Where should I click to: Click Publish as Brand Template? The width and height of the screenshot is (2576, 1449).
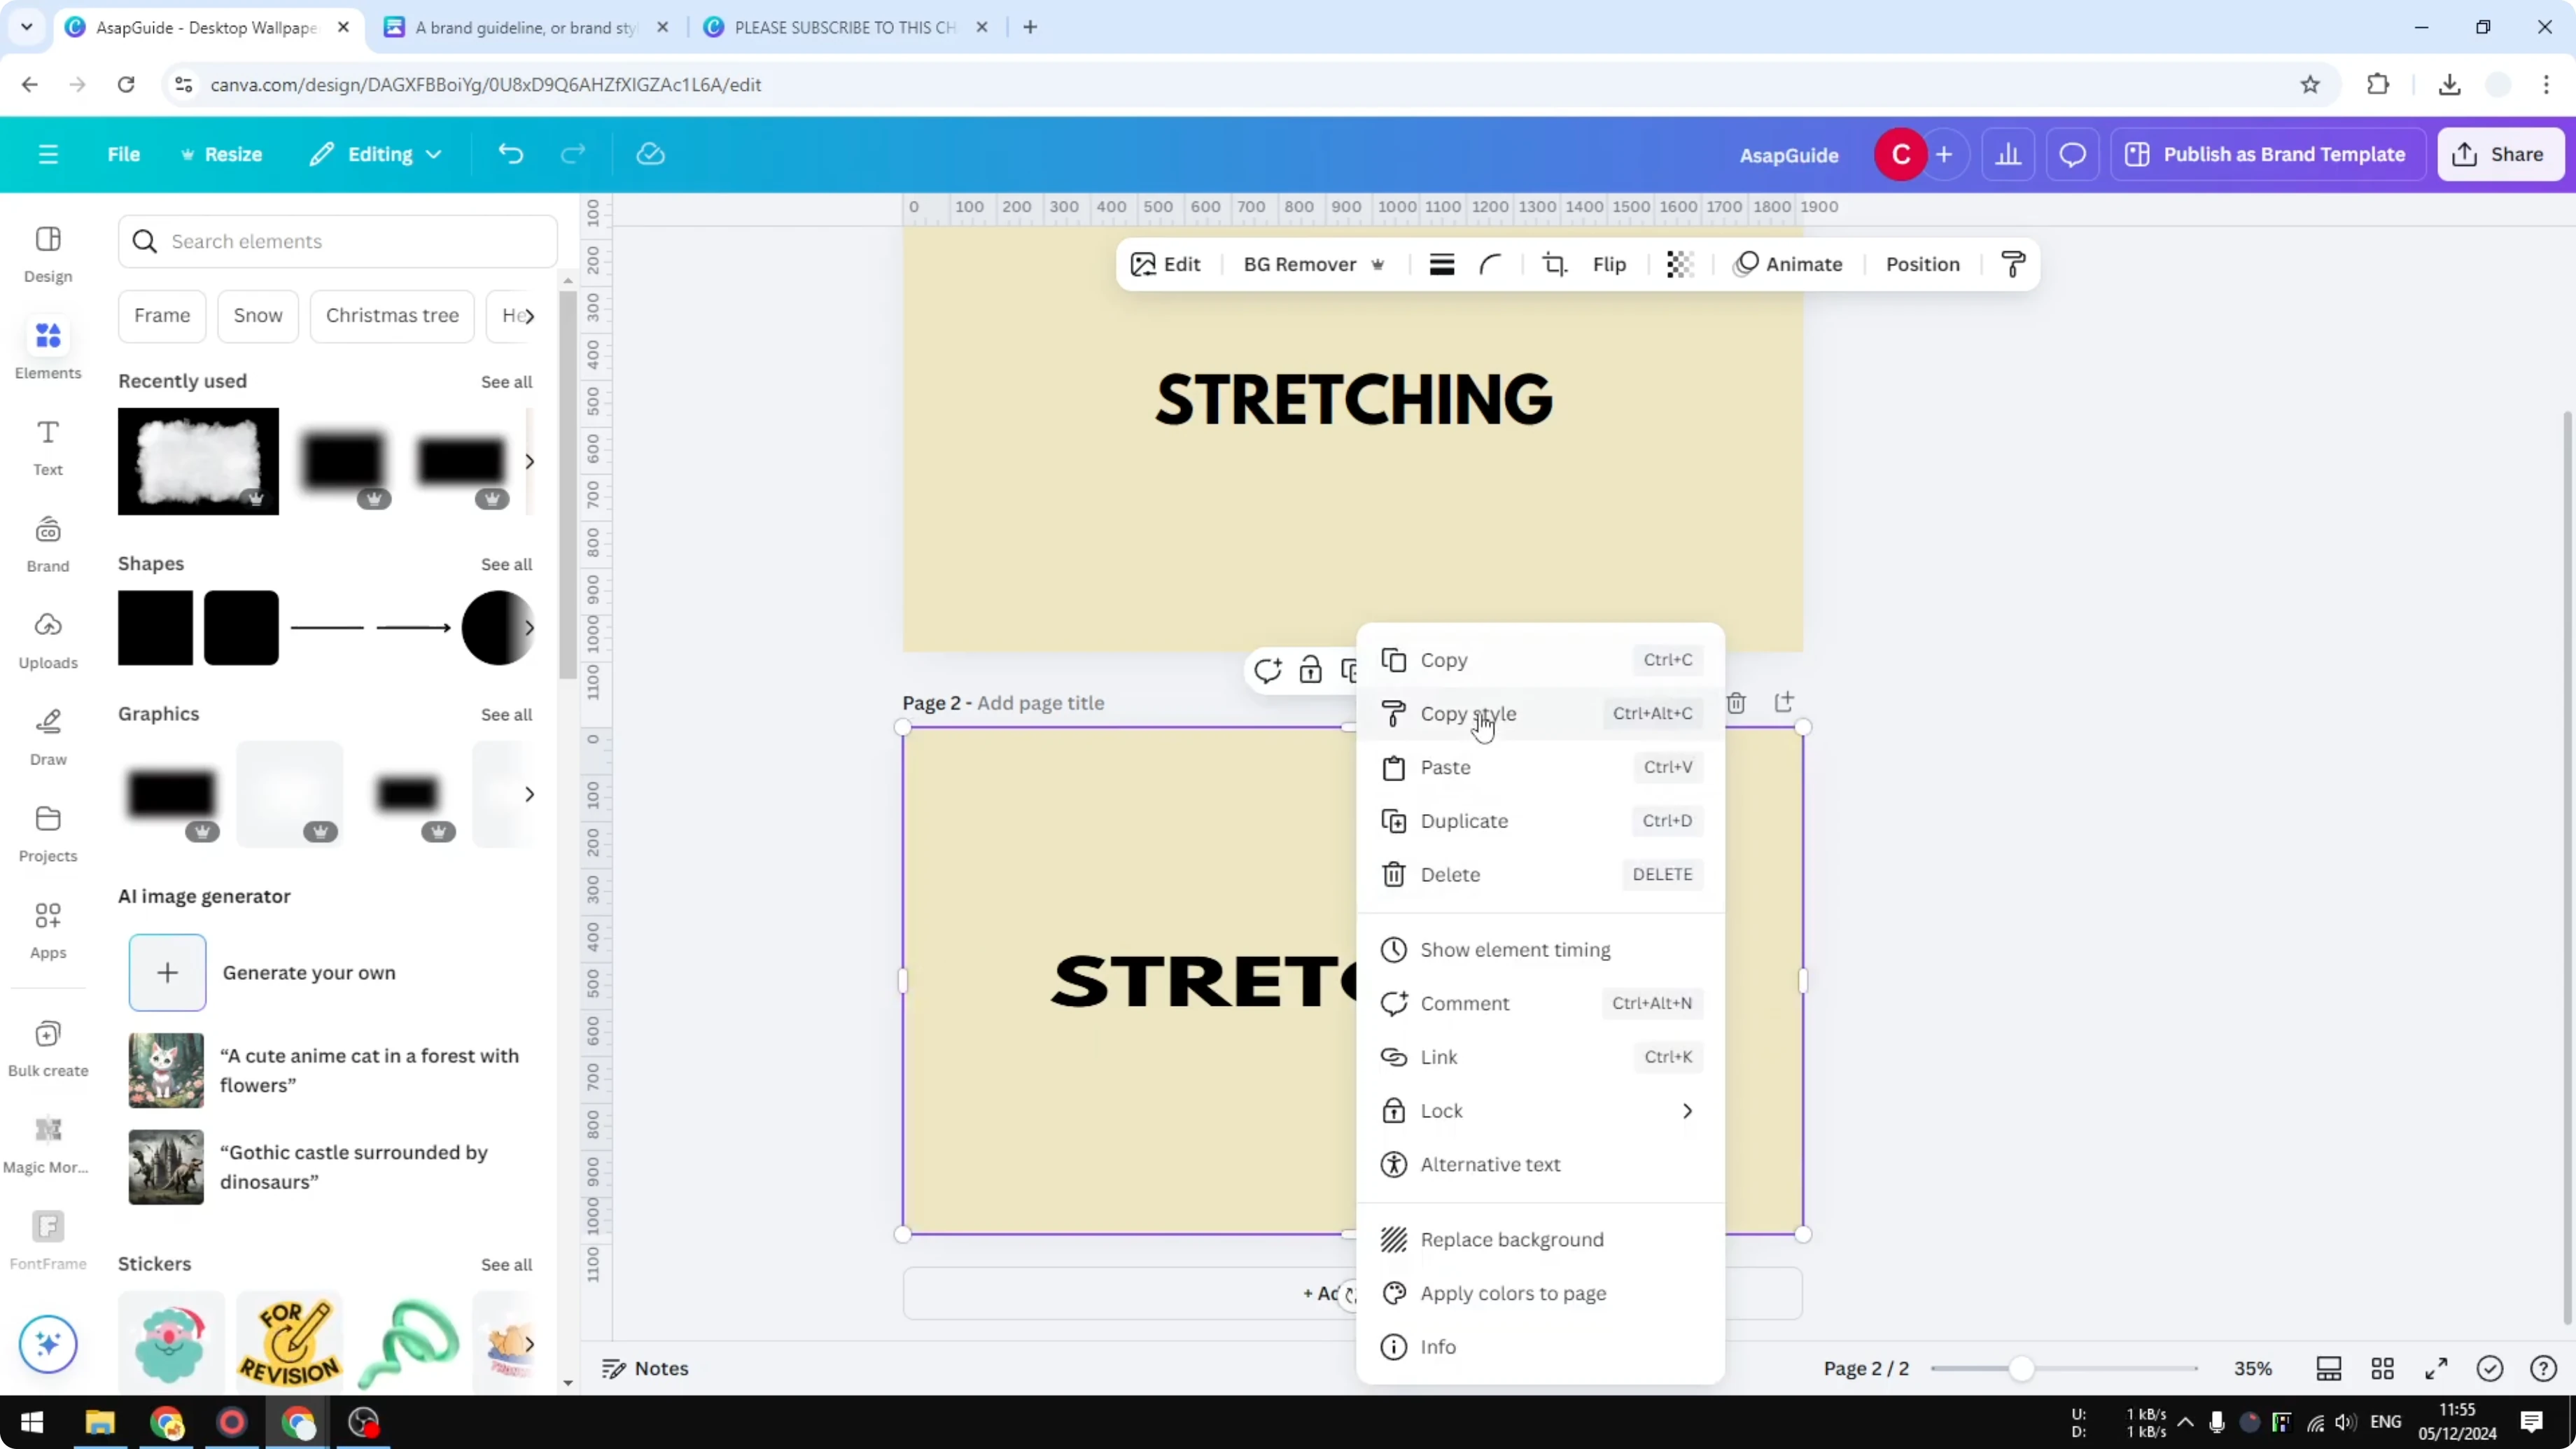point(2267,154)
